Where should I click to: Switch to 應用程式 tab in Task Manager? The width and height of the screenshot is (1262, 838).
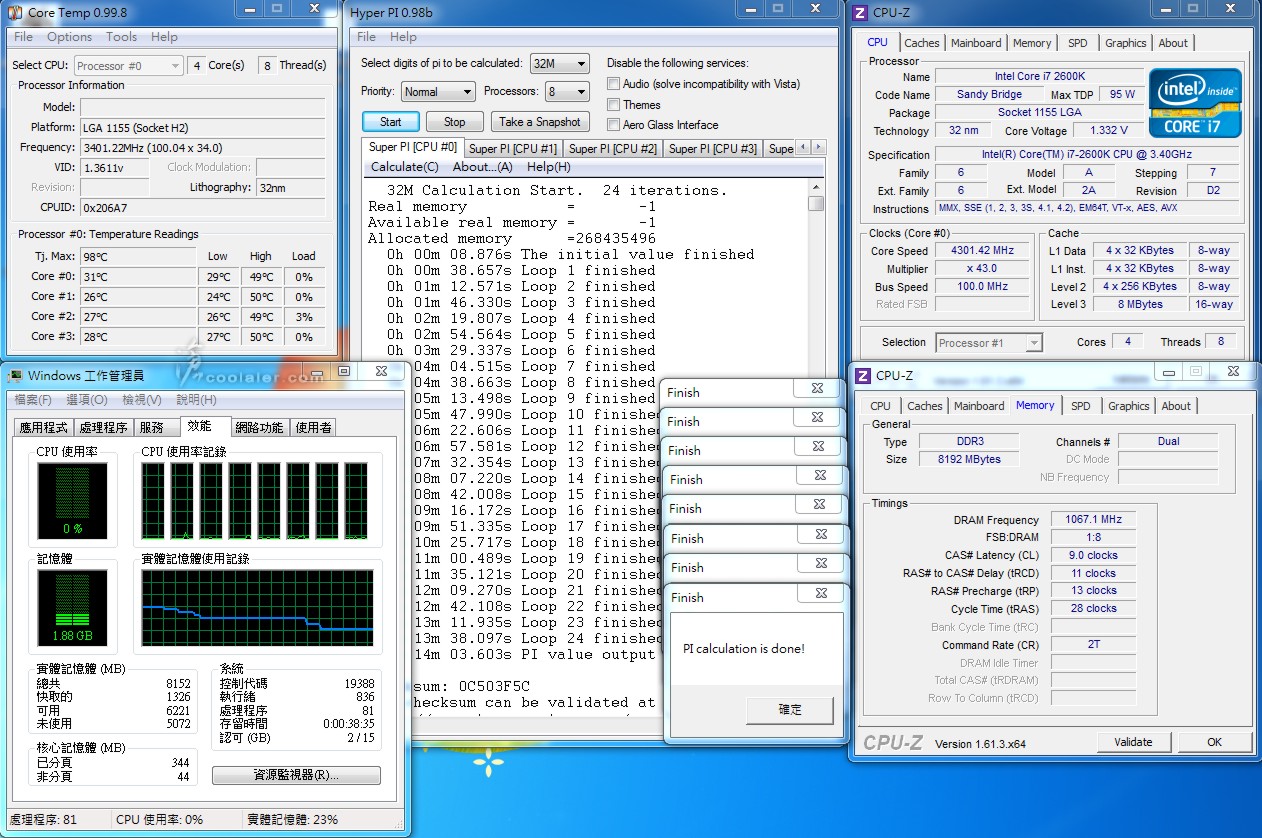pos(46,428)
